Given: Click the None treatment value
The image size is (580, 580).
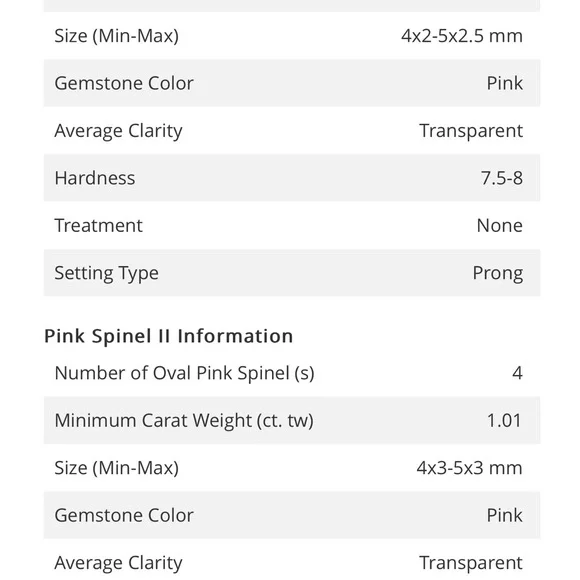Looking at the screenshot, I should click(500, 225).
